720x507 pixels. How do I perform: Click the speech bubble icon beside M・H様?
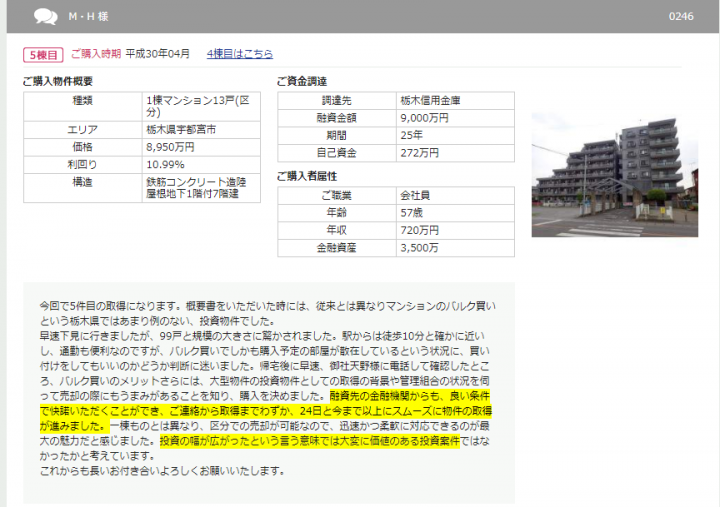46,17
